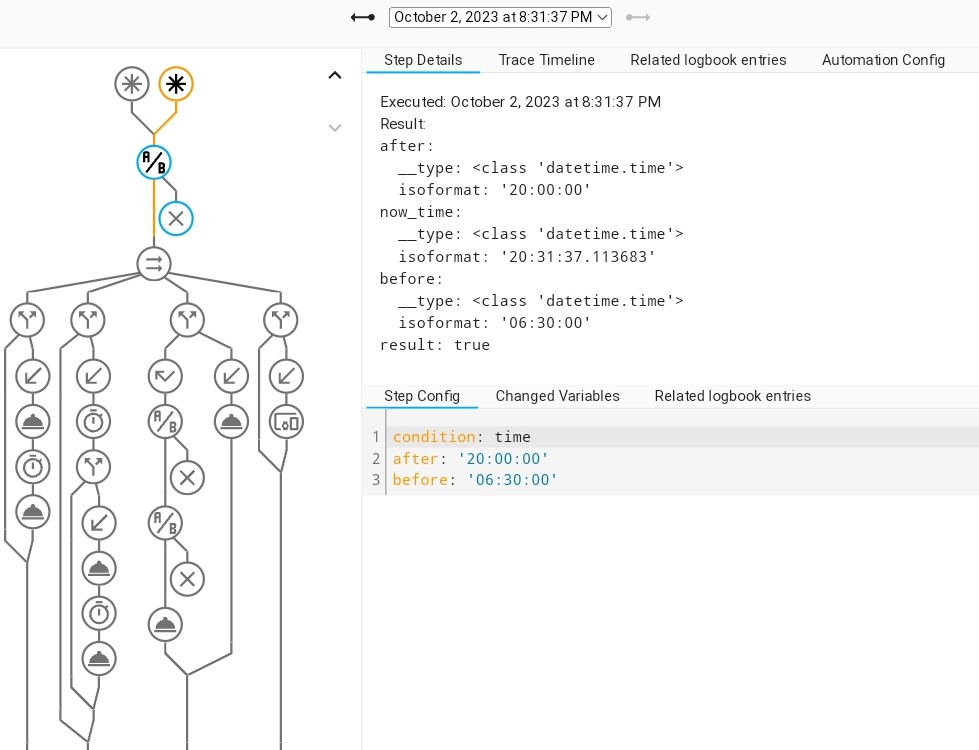Click the blue X stop node

[175, 218]
